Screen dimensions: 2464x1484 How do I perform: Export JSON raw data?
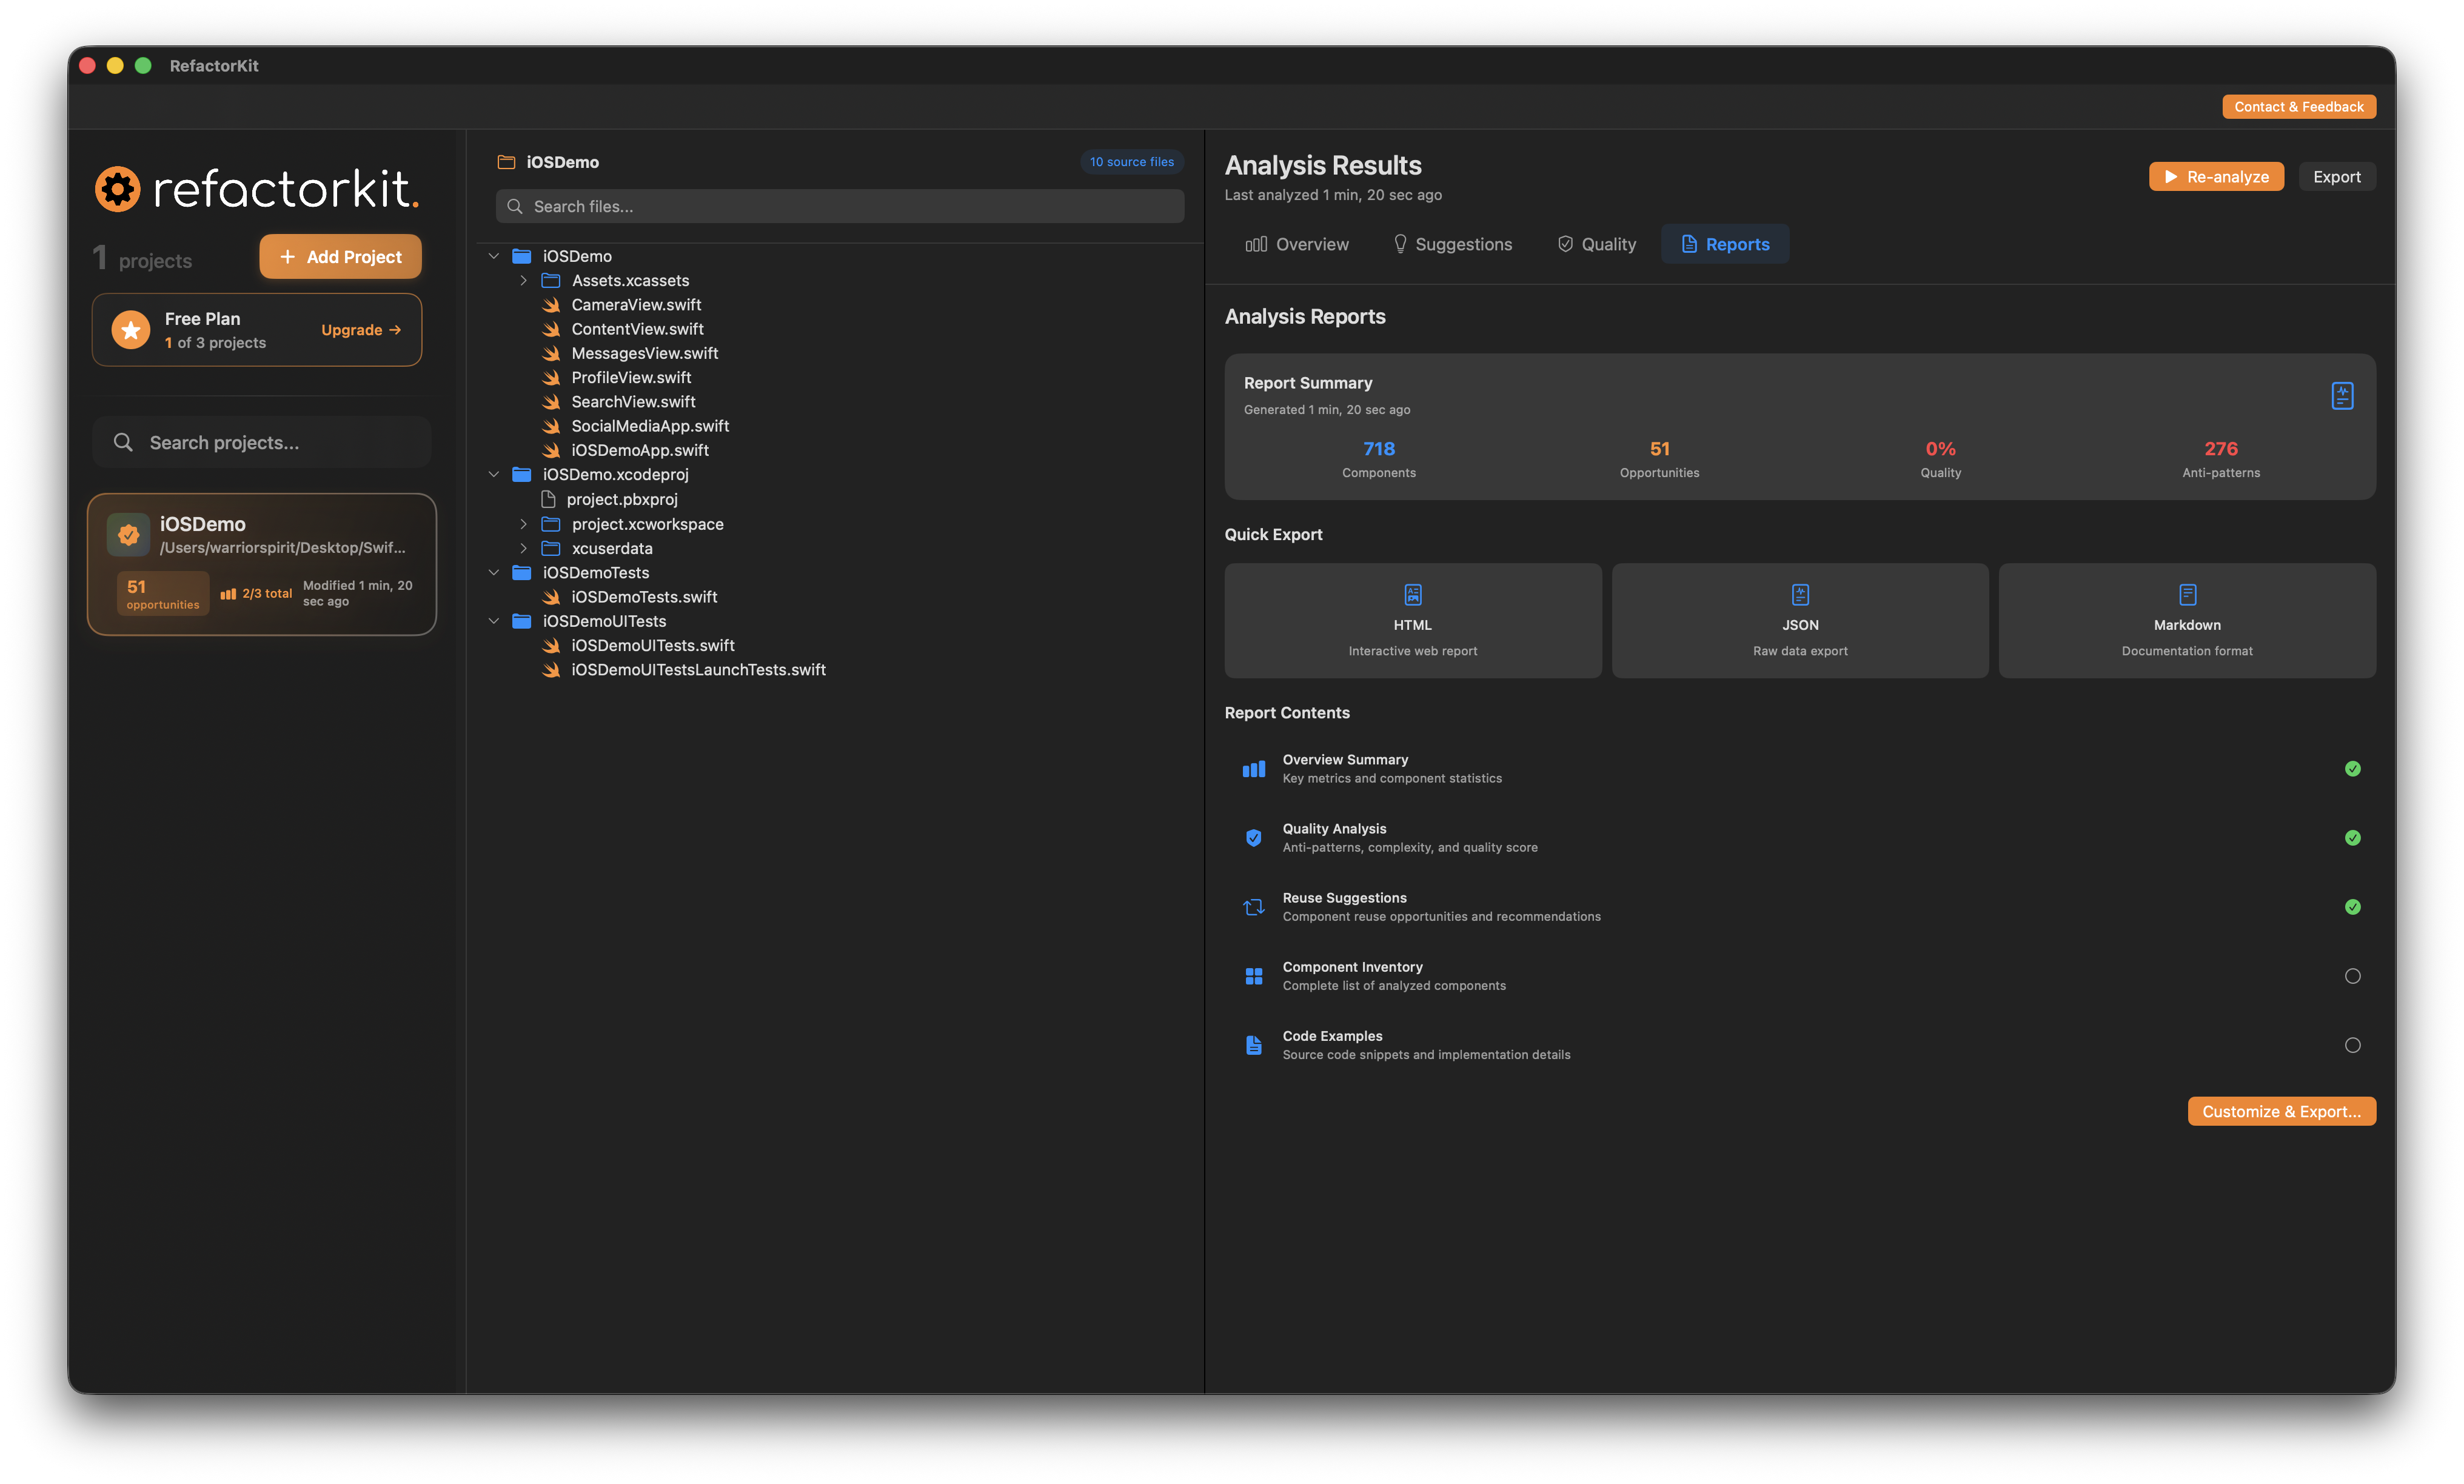pos(1800,621)
